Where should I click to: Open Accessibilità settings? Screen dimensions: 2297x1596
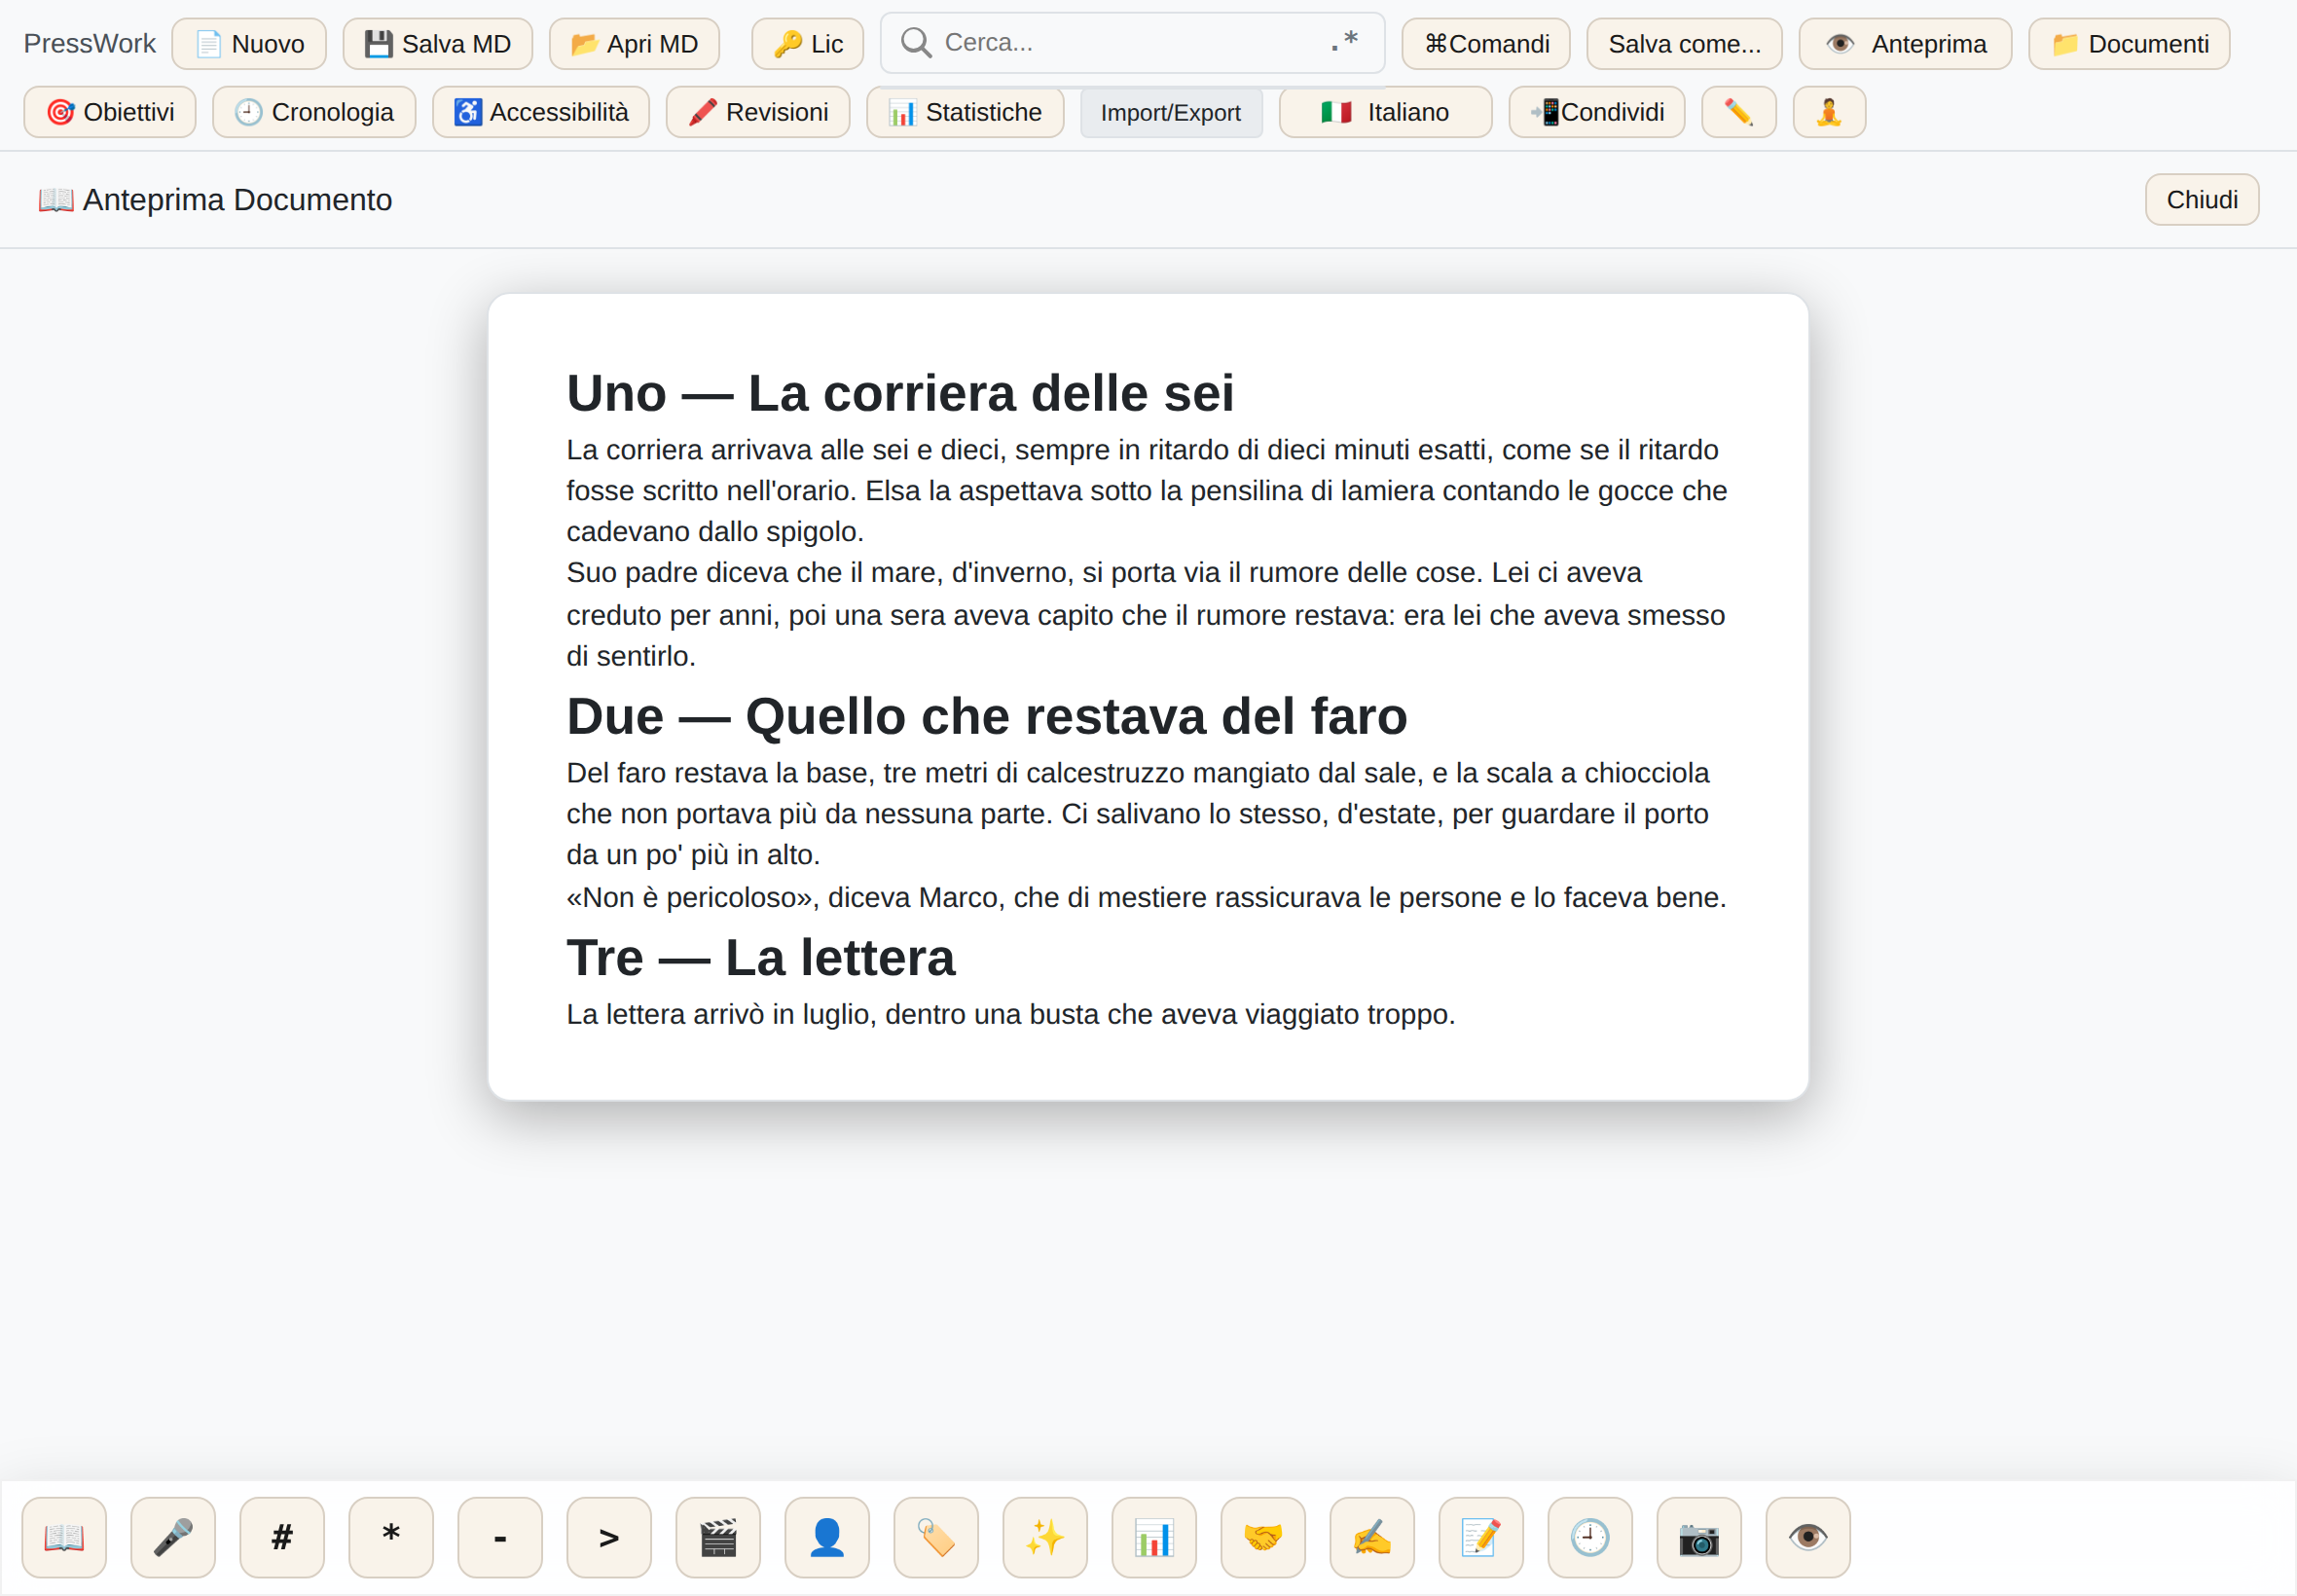click(x=541, y=112)
